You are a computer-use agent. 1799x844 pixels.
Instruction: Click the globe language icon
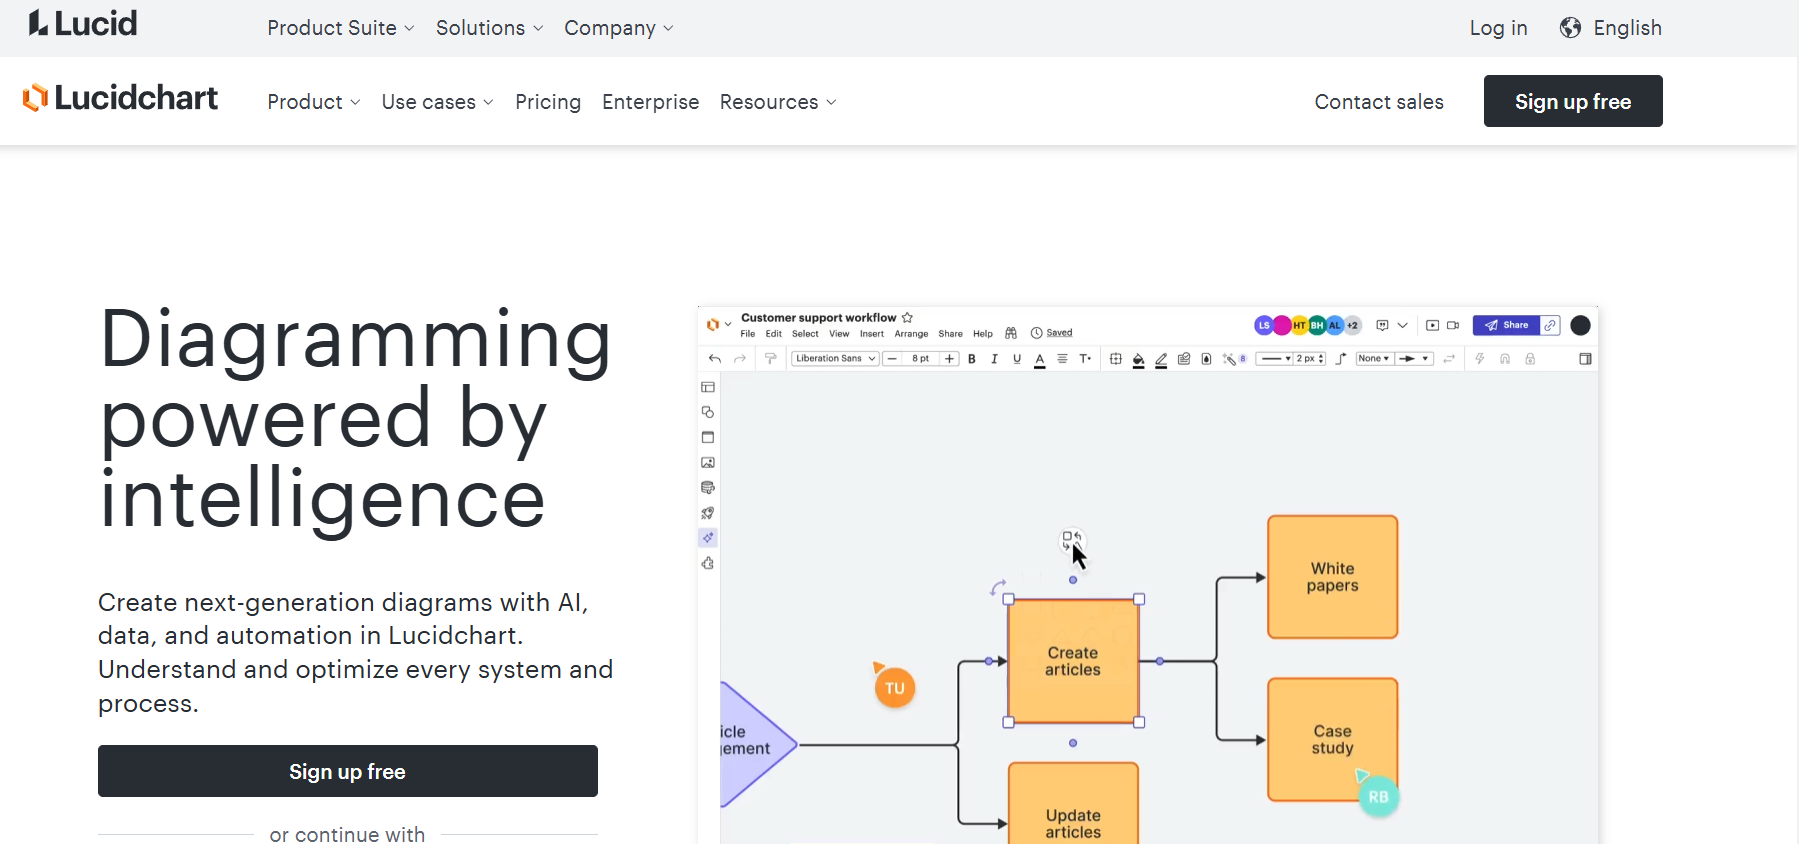tap(1571, 28)
